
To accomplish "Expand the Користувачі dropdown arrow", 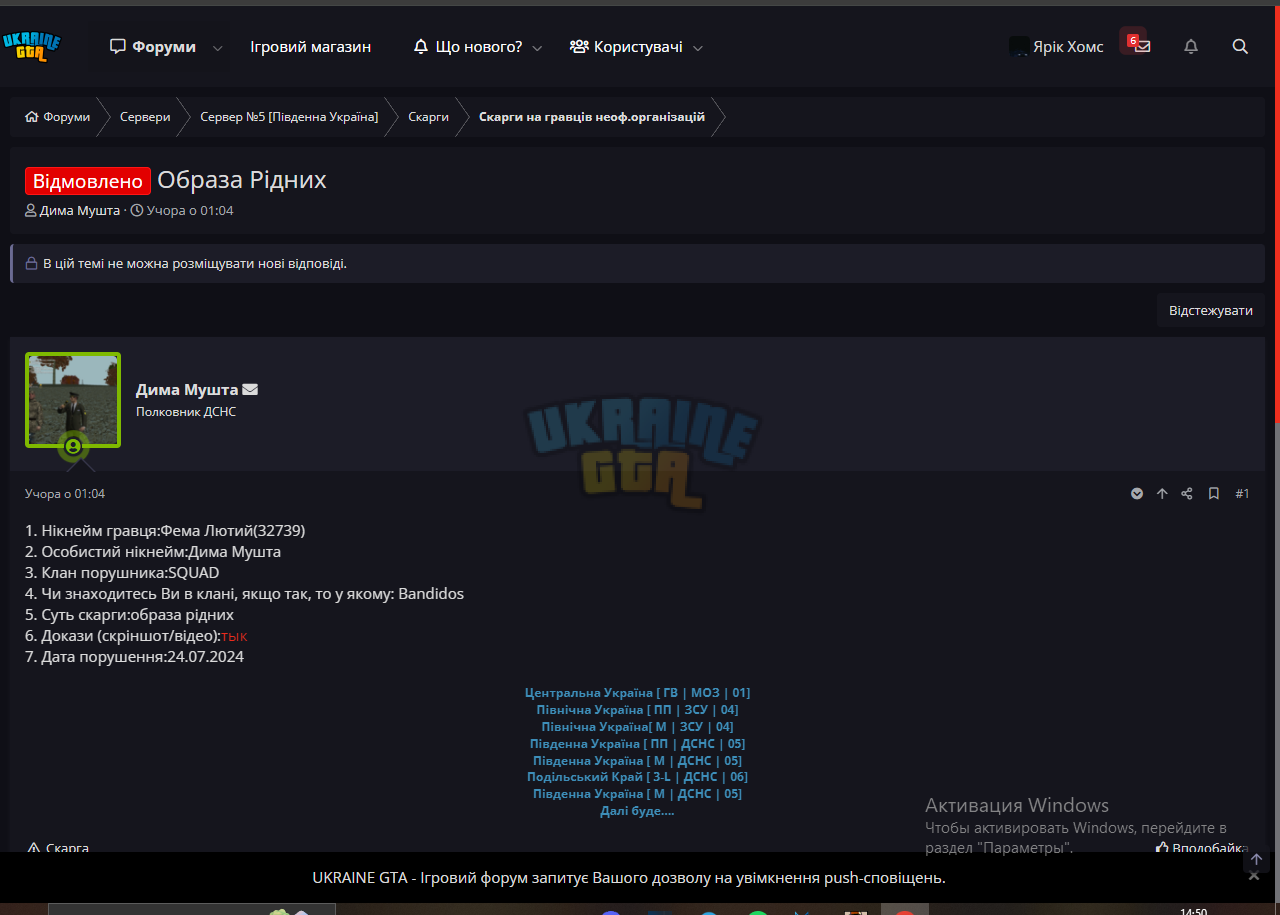I will 698,47.
